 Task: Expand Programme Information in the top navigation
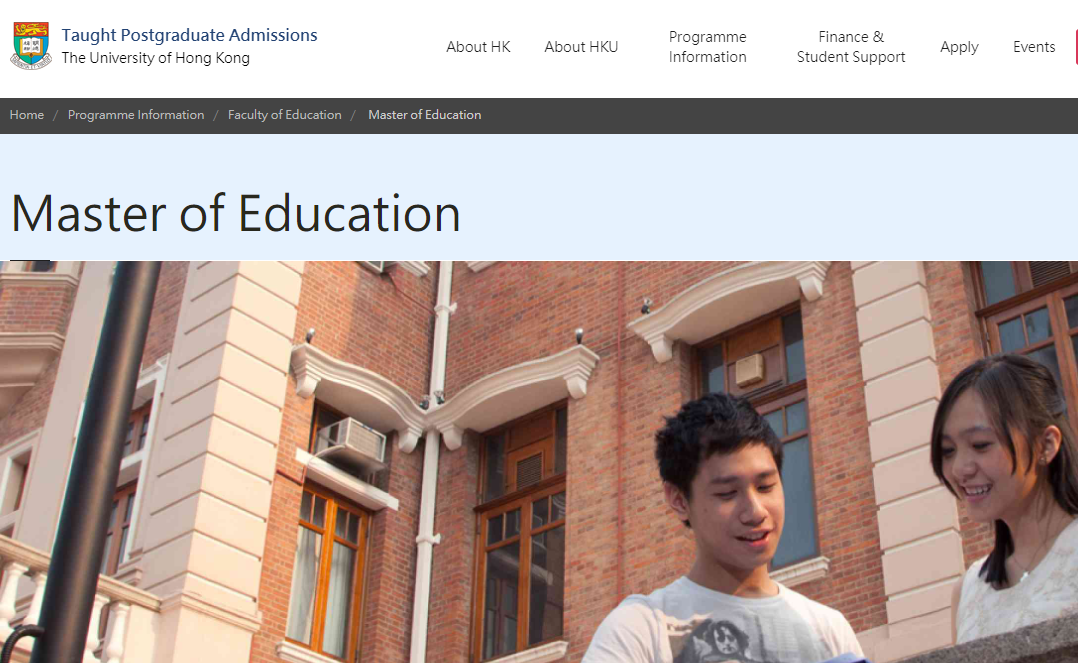pyautogui.click(x=707, y=47)
